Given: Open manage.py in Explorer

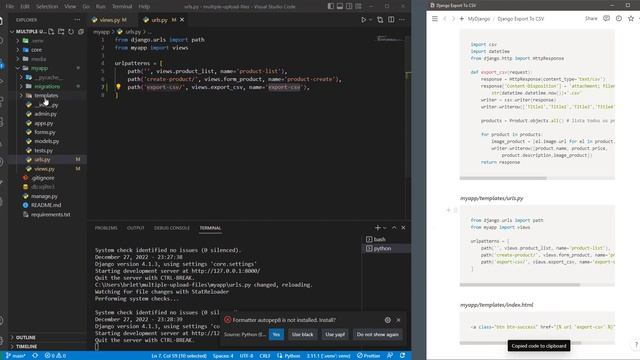Looking at the screenshot, I should pyautogui.click(x=44, y=196).
